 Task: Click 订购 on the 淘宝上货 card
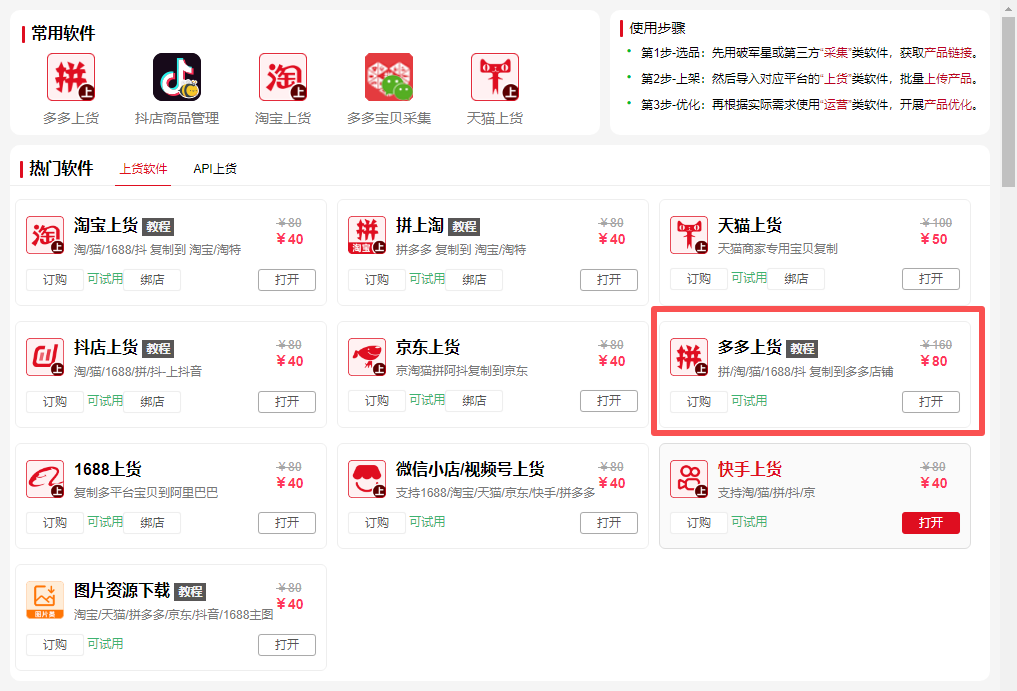click(55, 280)
